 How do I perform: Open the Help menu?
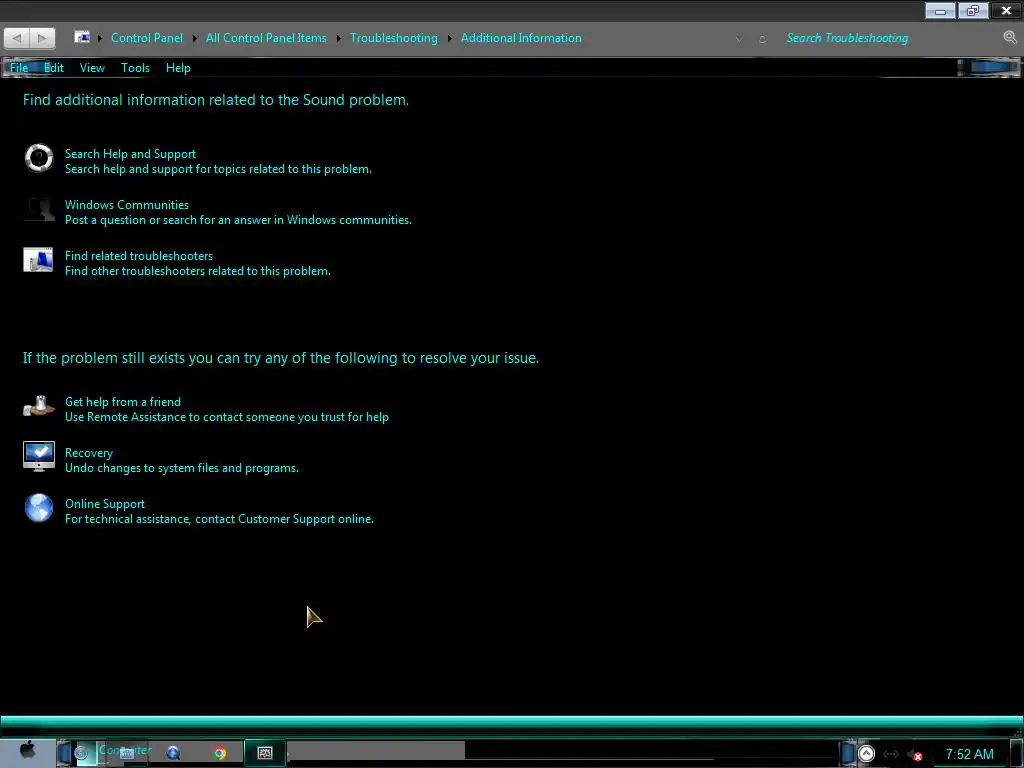coord(178,68)
